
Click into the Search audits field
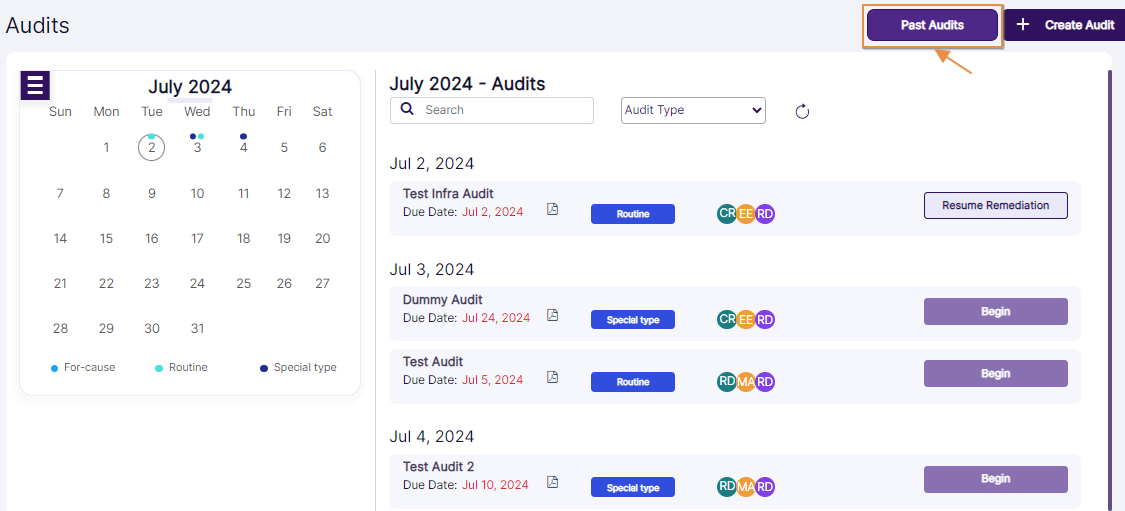click(x=492, y=110)
